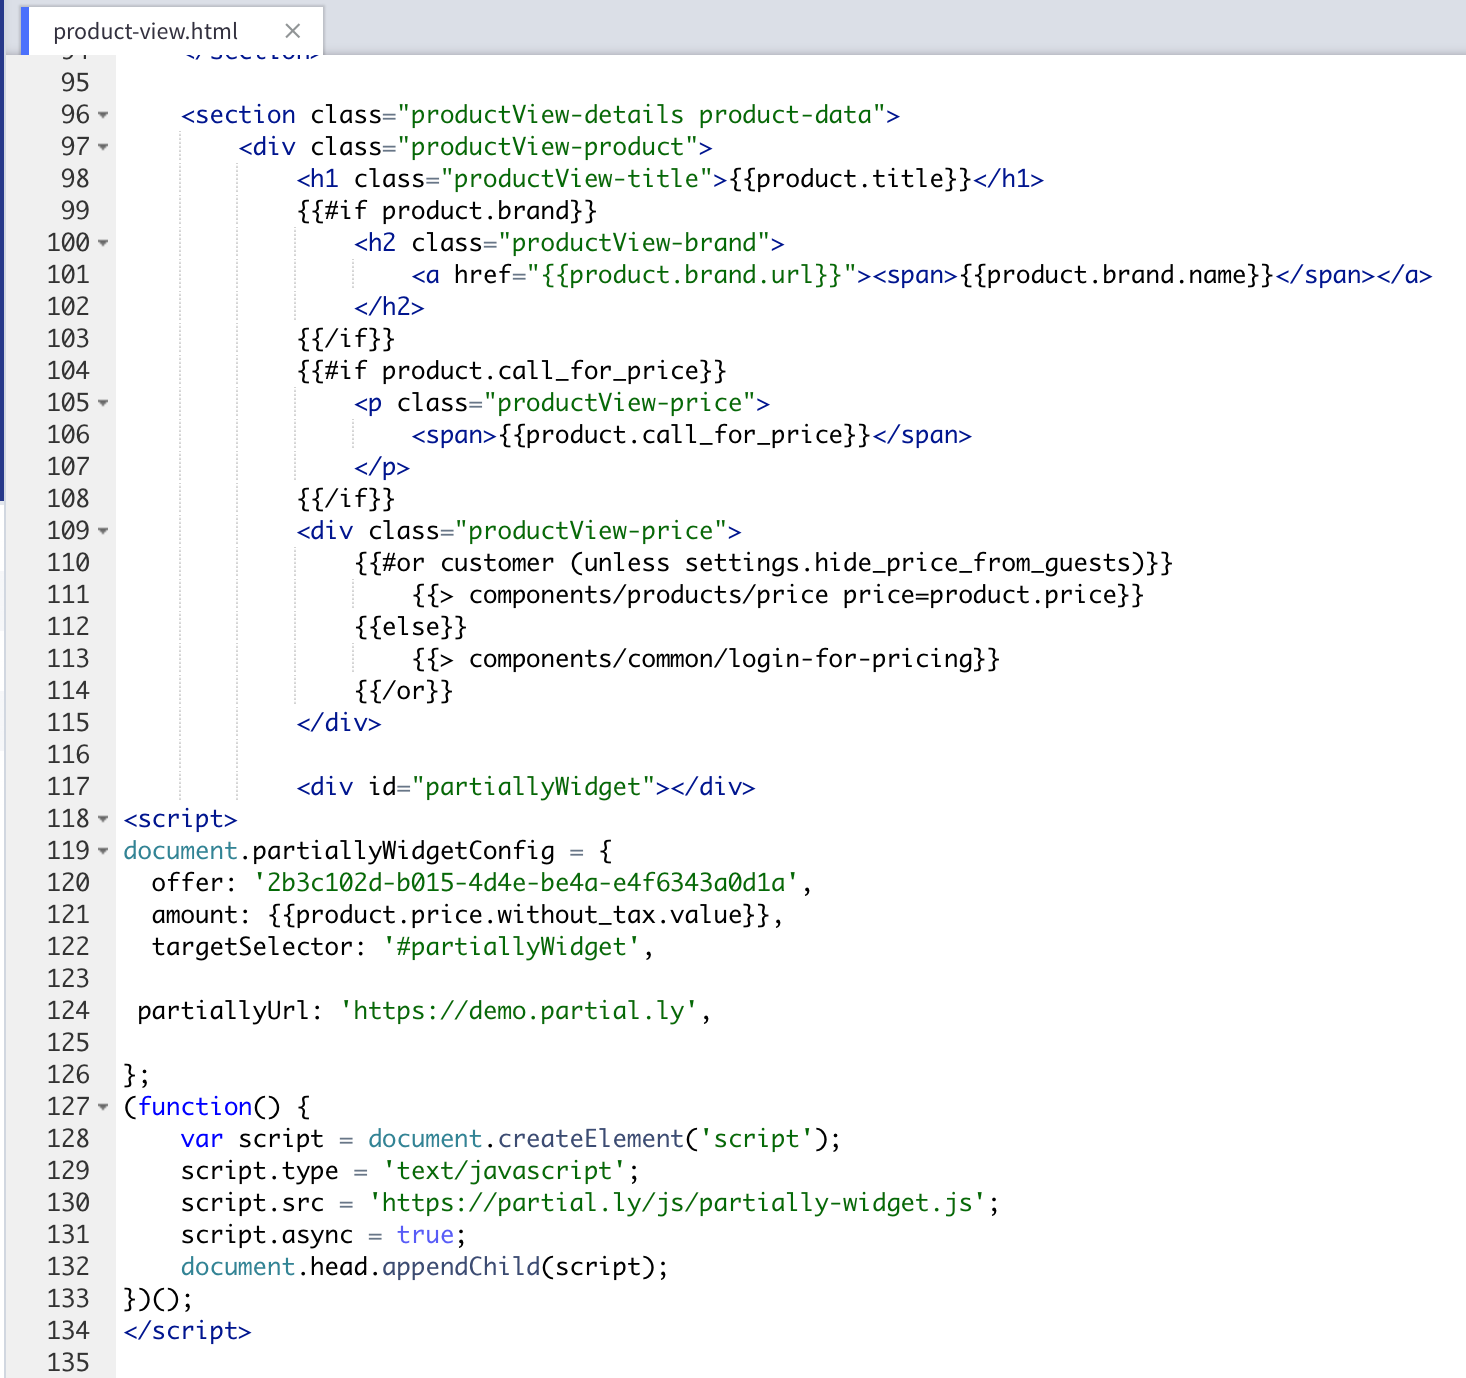1466x1378 pixels.
Task: Click the "partiallyWidget" id value
Action: point(540,787)
